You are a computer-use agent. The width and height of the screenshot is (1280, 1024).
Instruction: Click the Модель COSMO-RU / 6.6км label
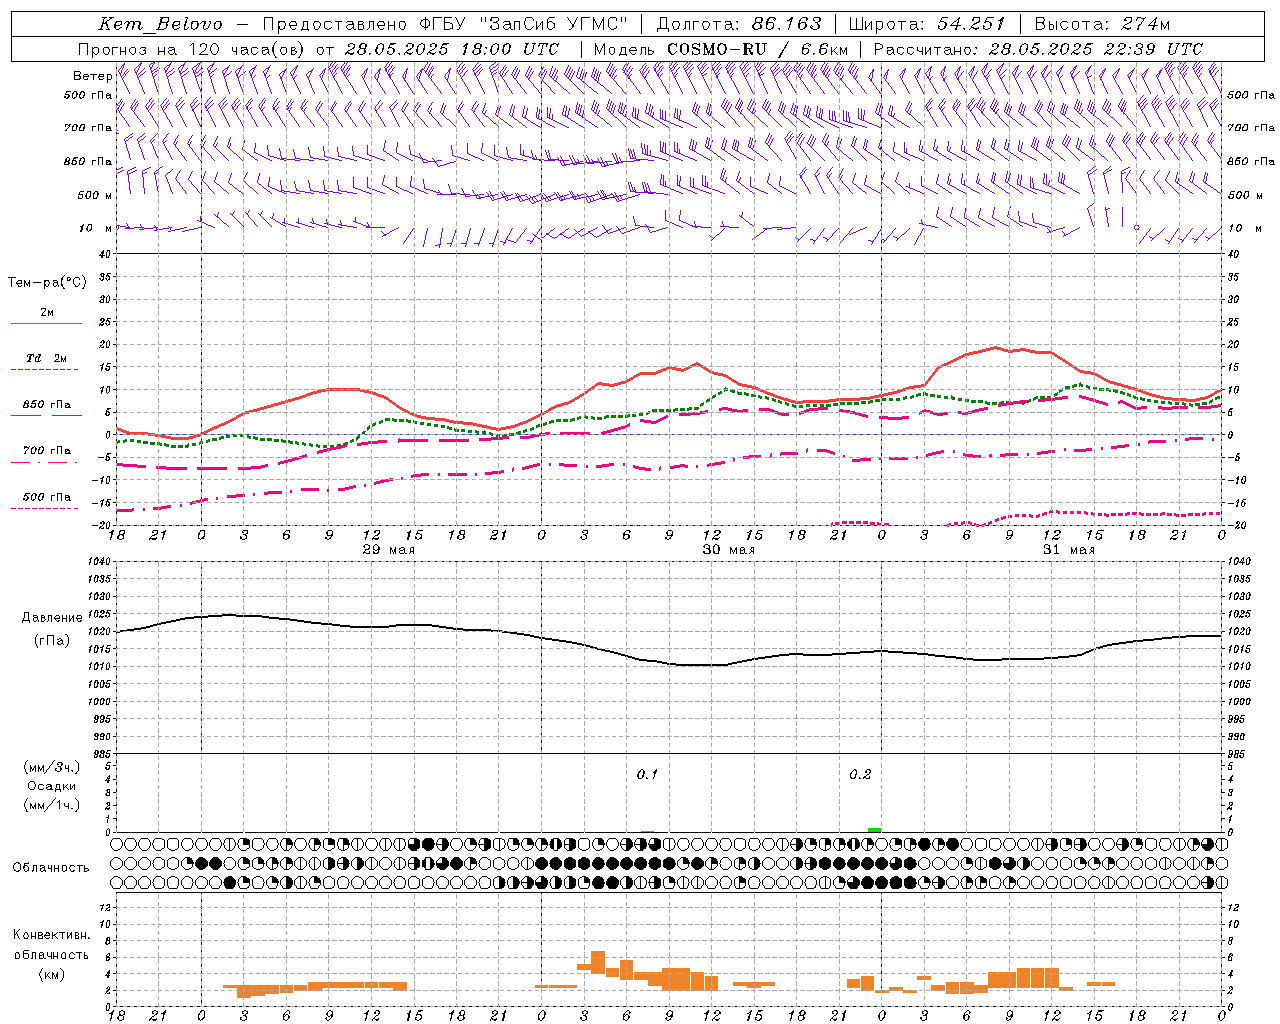(721, 49)
